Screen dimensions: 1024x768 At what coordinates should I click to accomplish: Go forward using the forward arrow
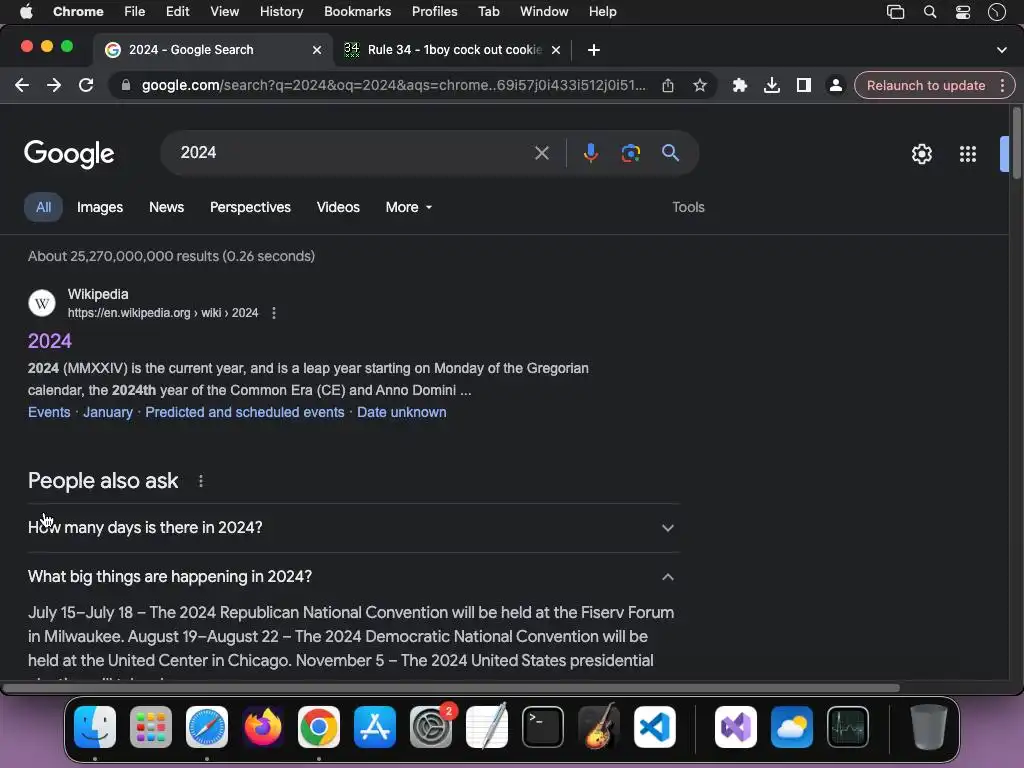pos(54,86)
